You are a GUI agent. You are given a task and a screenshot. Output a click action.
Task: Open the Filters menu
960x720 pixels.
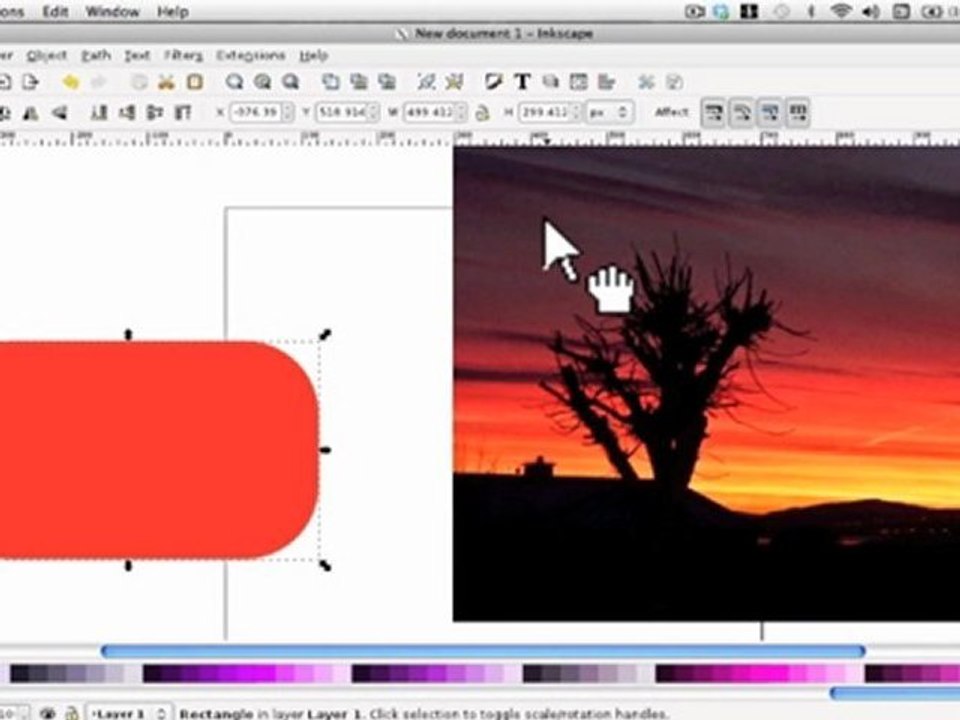[x=183, y=56]
